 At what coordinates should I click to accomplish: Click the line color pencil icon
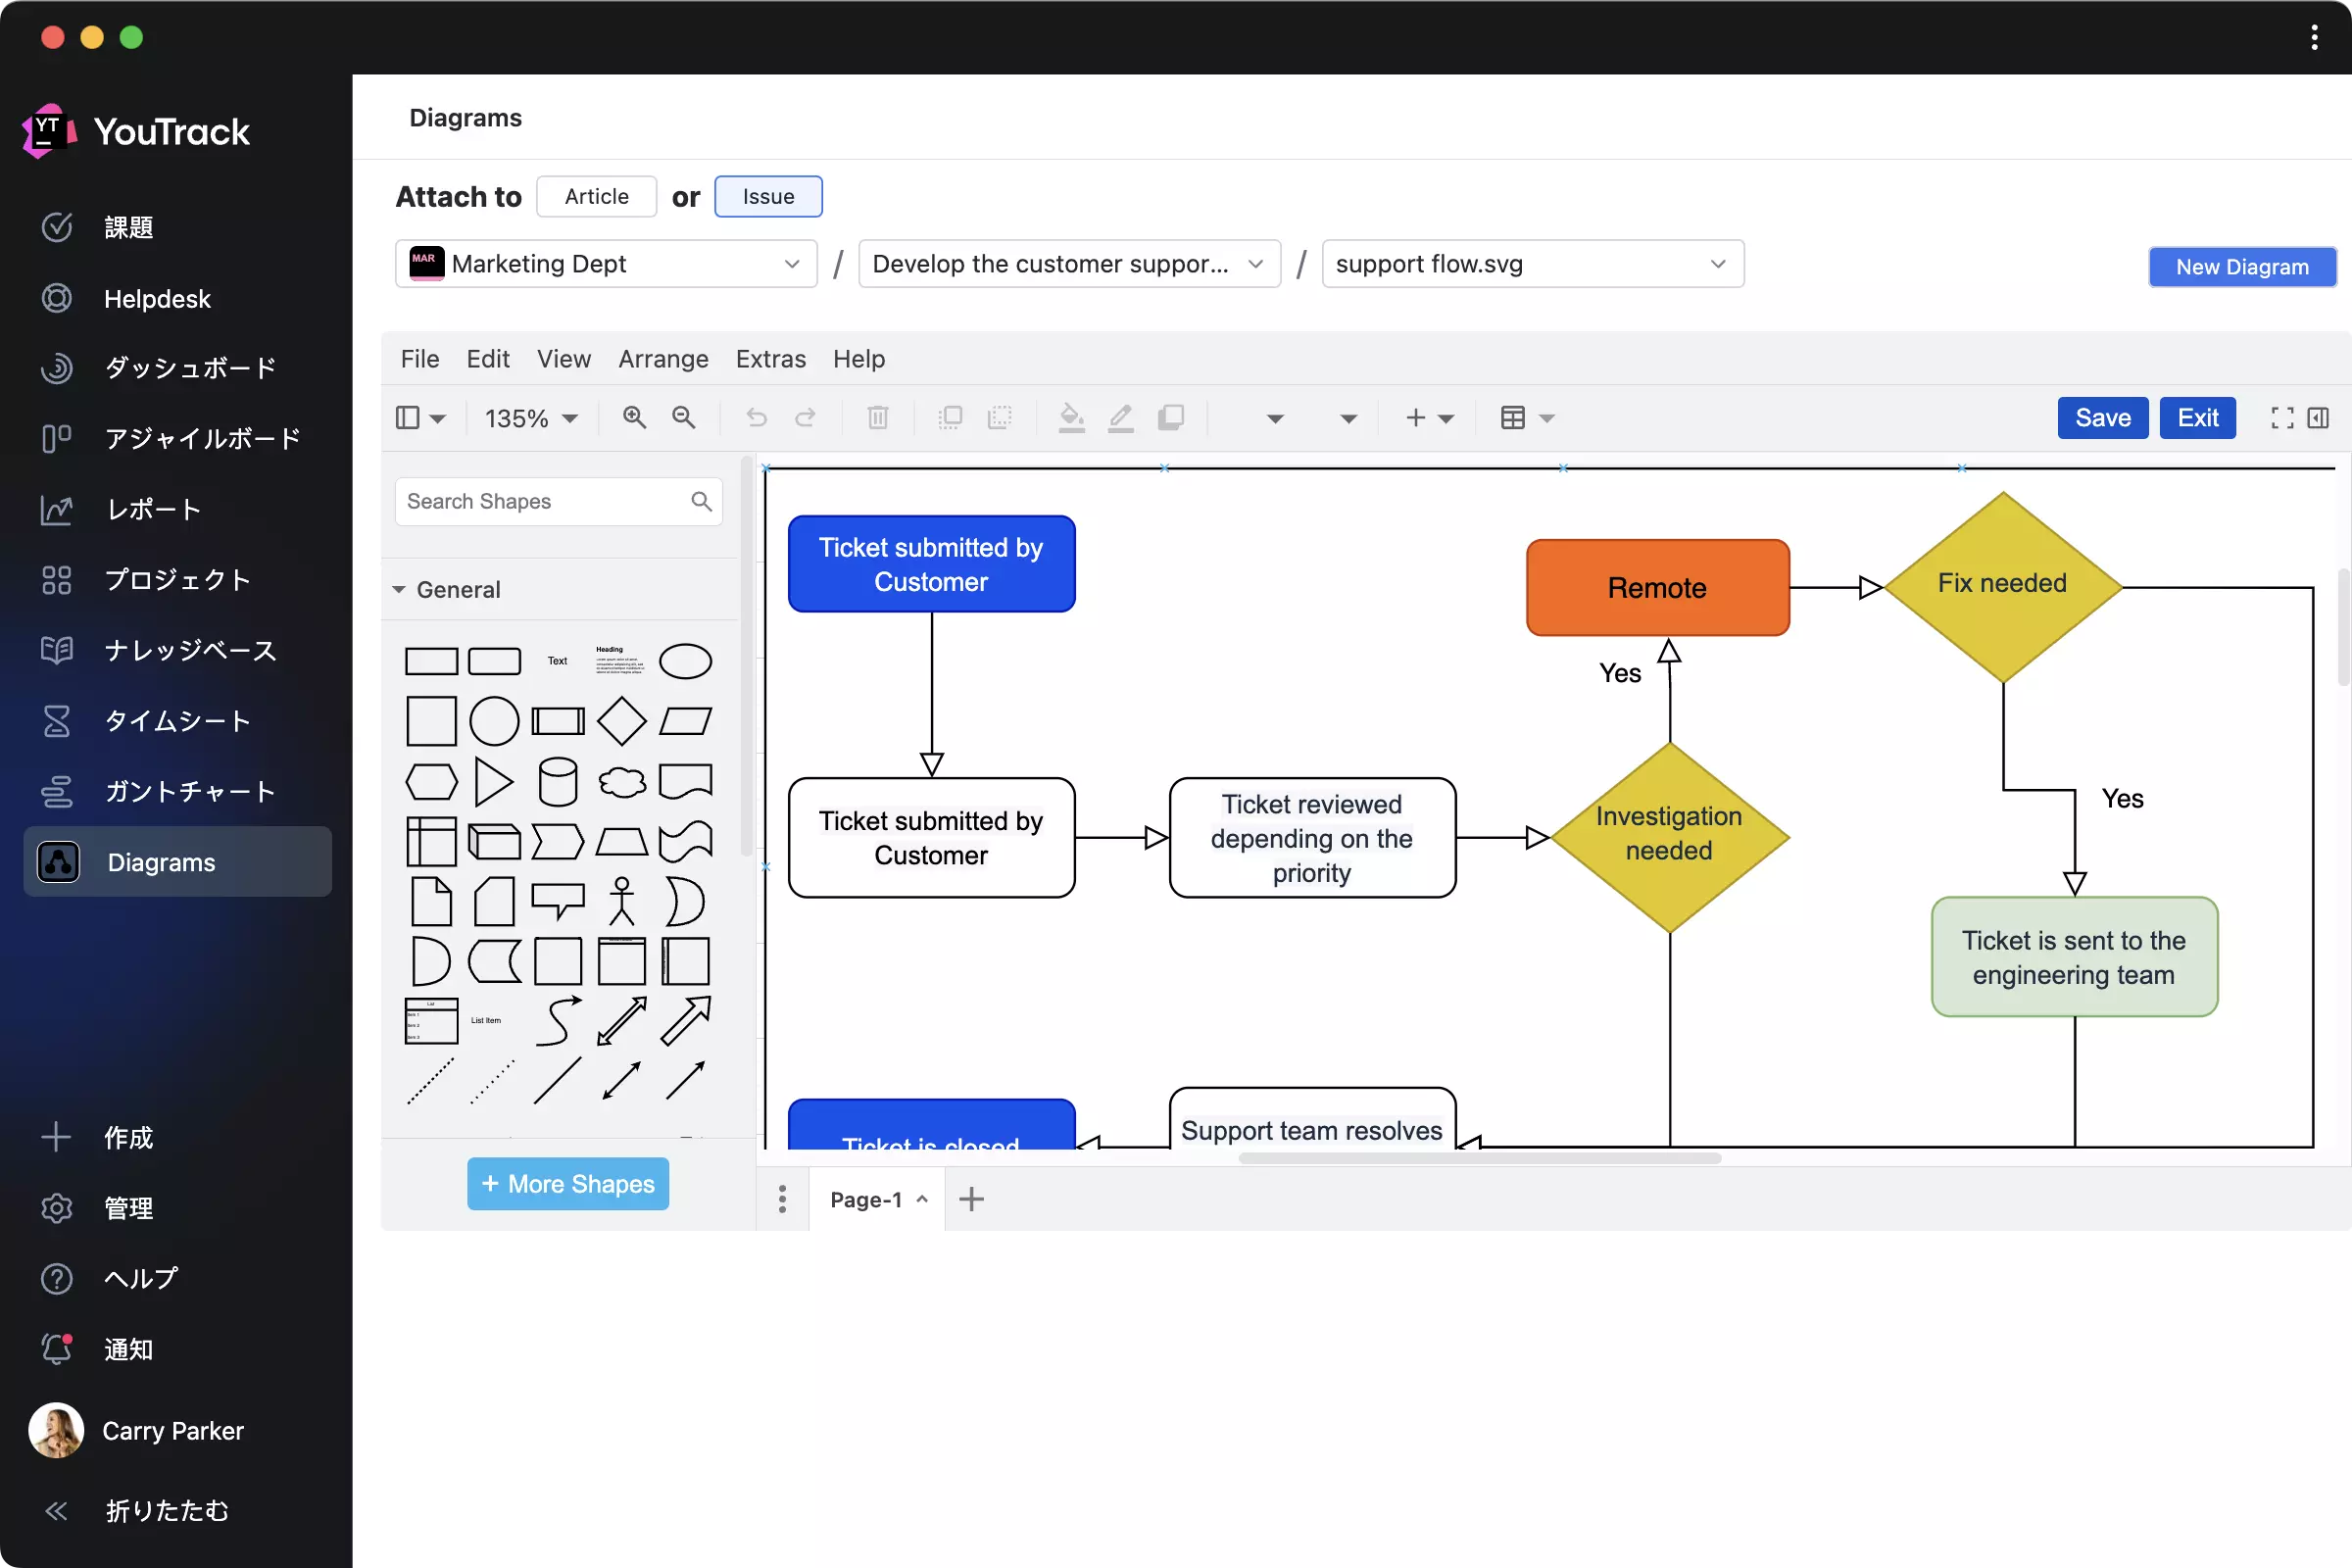(x=1121, y=417)
